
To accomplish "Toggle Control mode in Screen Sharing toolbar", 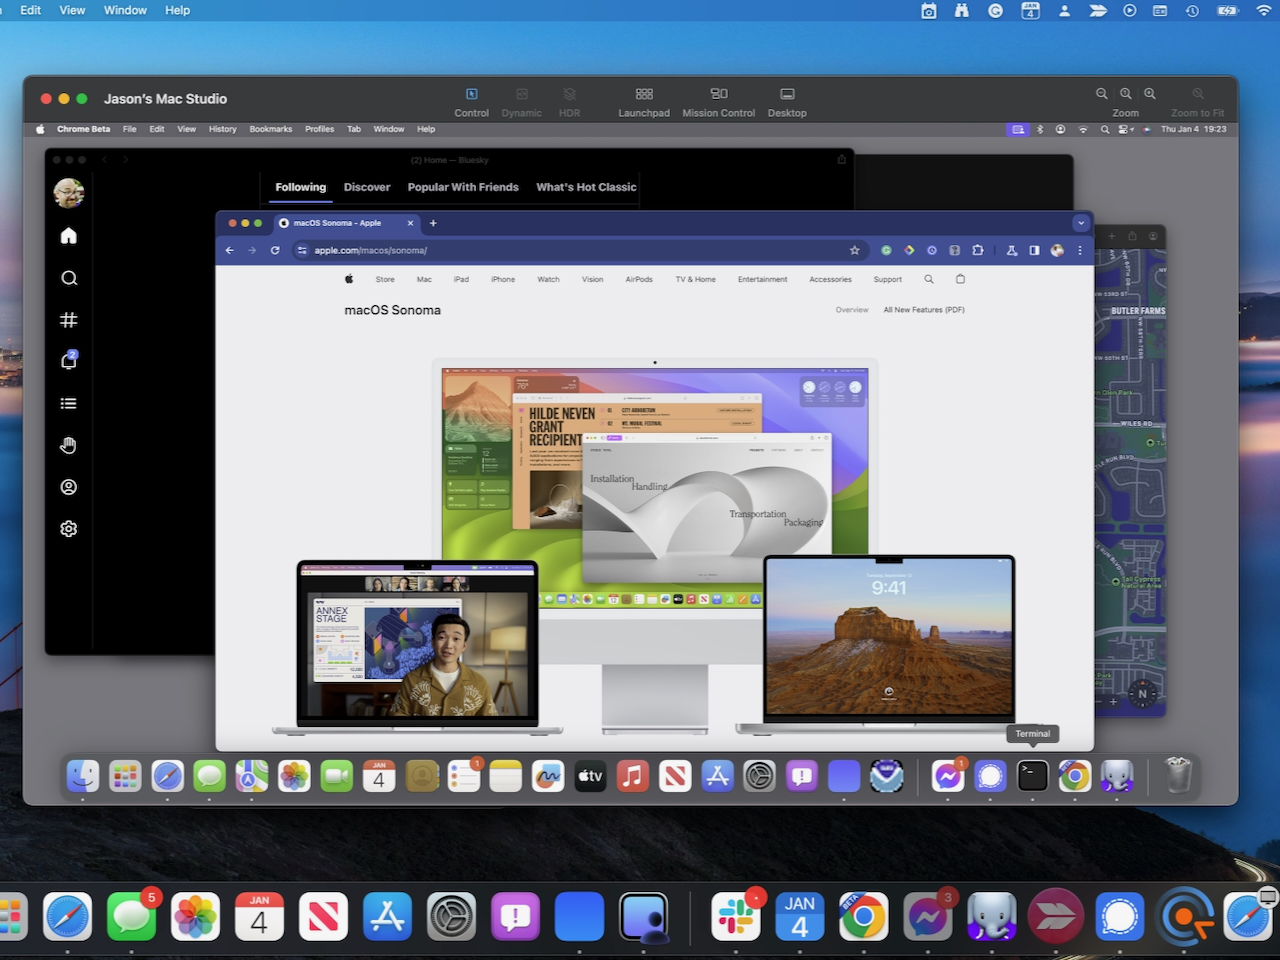I will point(471,94).
